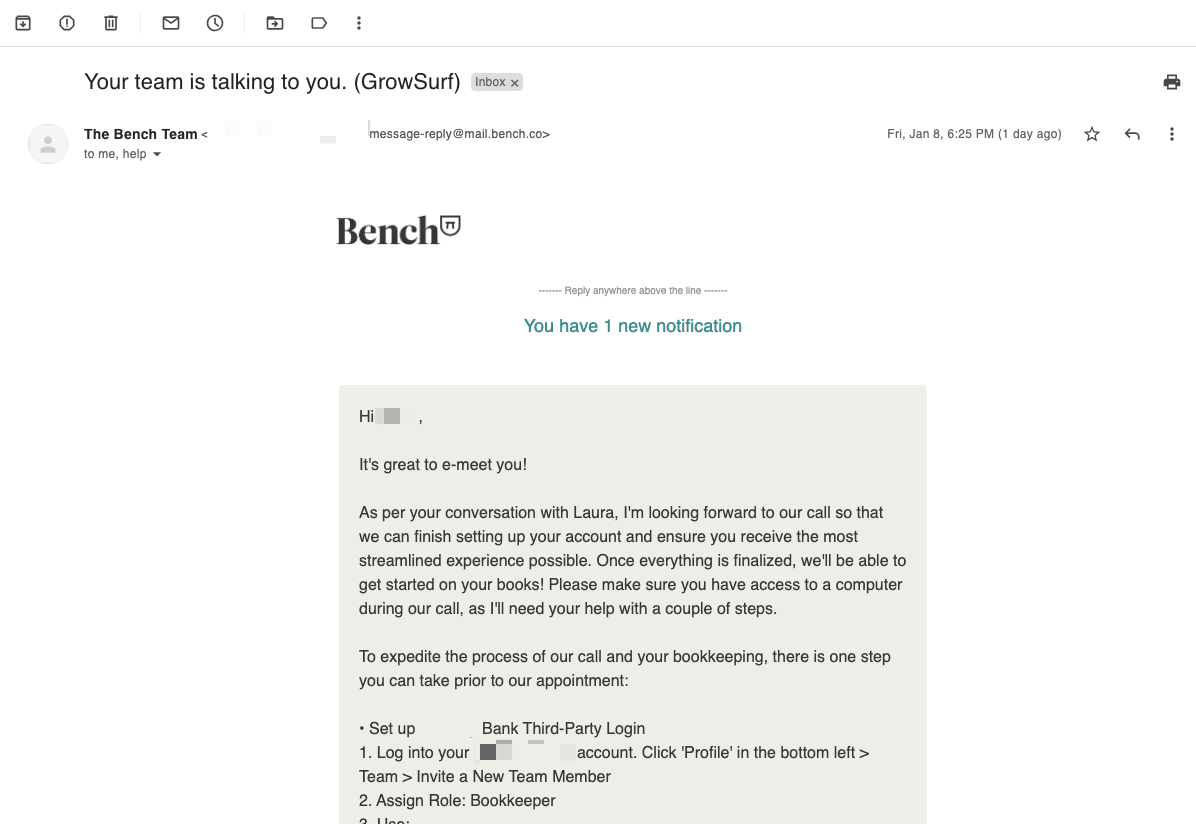Expand recipient details next to 'to me, help'
The image size is (1196, 824).
[x=157, y=155]
